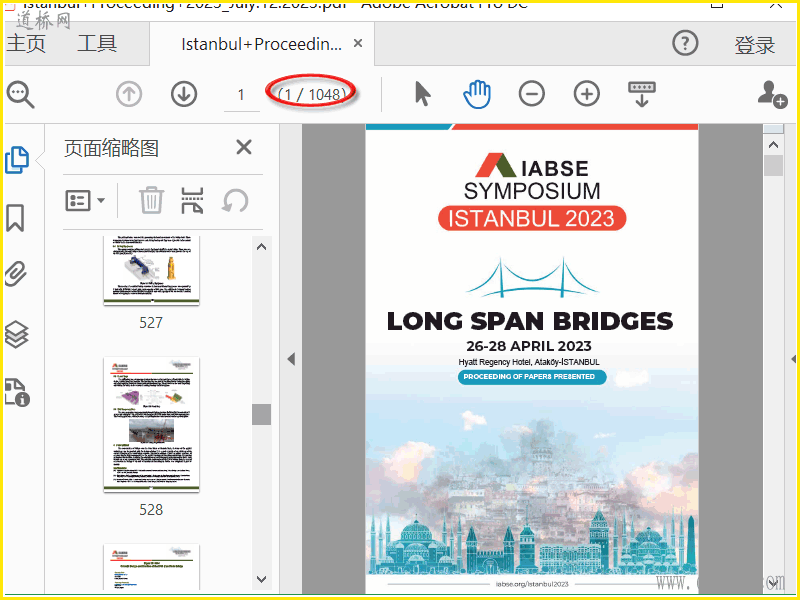Image resolution: width=800 pixels, height=600 pixels.
Task: Select page 528 thumbnail
Action: tap(151, 424)
